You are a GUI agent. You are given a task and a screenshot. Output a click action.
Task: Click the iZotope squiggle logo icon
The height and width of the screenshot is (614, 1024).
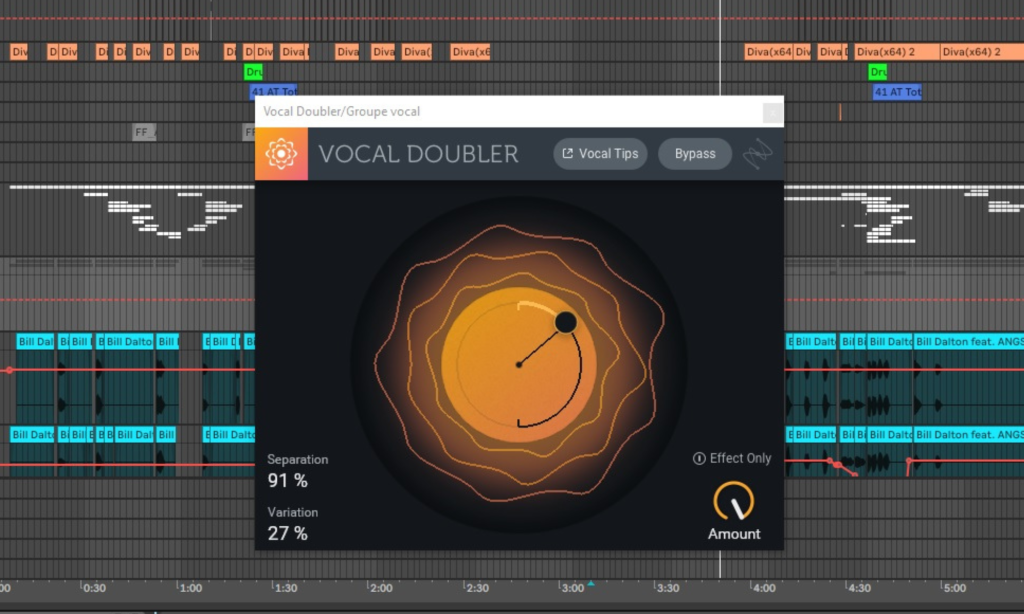[x=757, y=154]
